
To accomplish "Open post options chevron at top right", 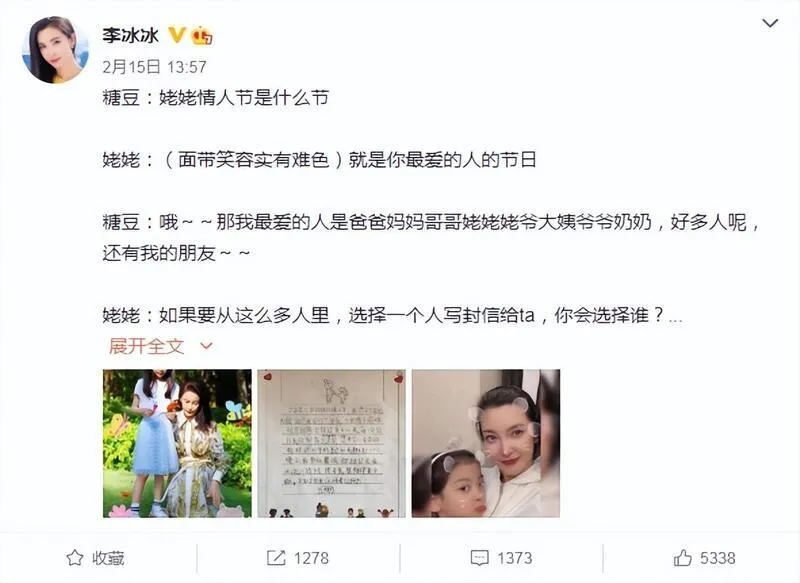I will pyautogui.click(x=769, y=23).
